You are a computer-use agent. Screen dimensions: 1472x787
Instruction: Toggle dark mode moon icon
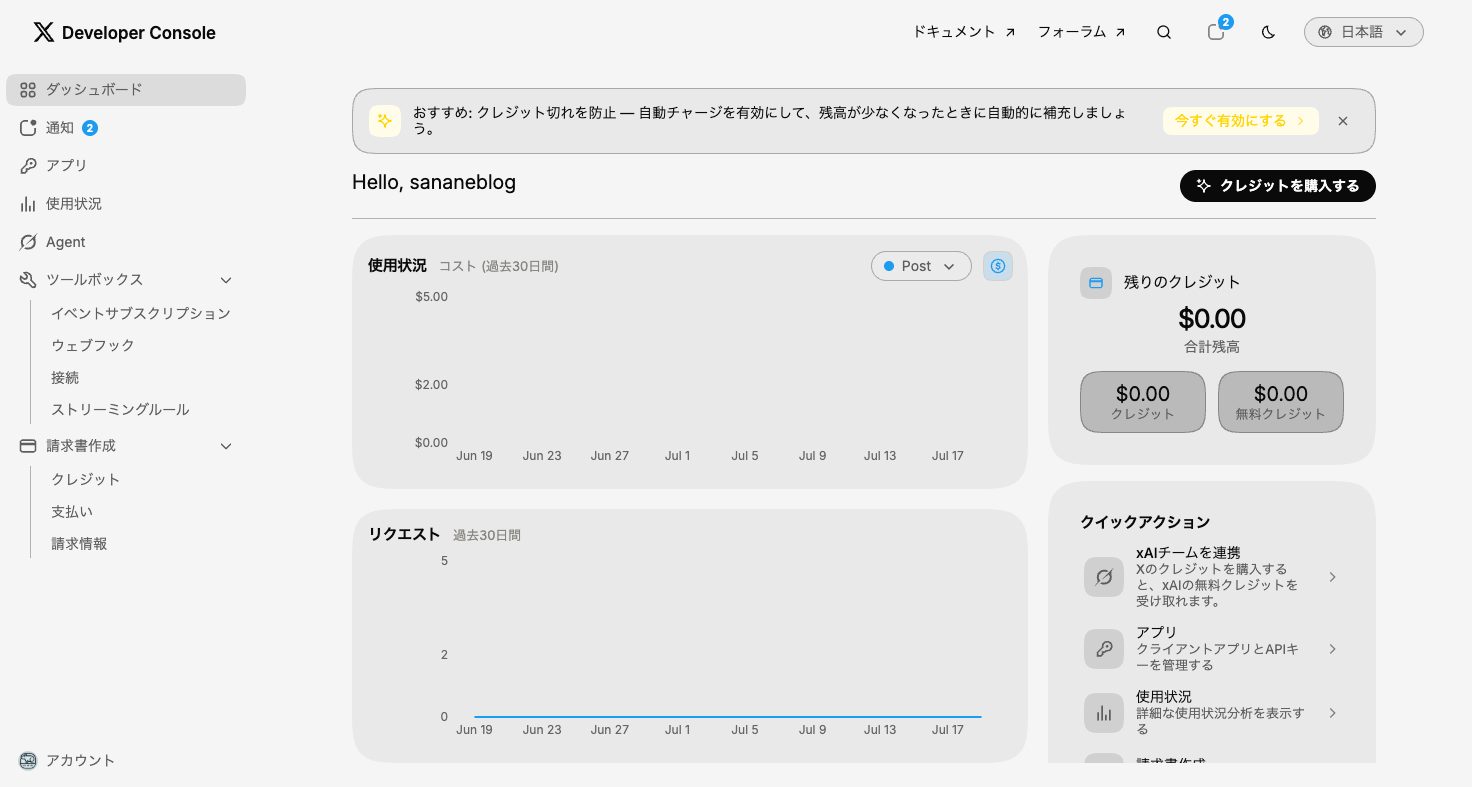[1268, 32]
